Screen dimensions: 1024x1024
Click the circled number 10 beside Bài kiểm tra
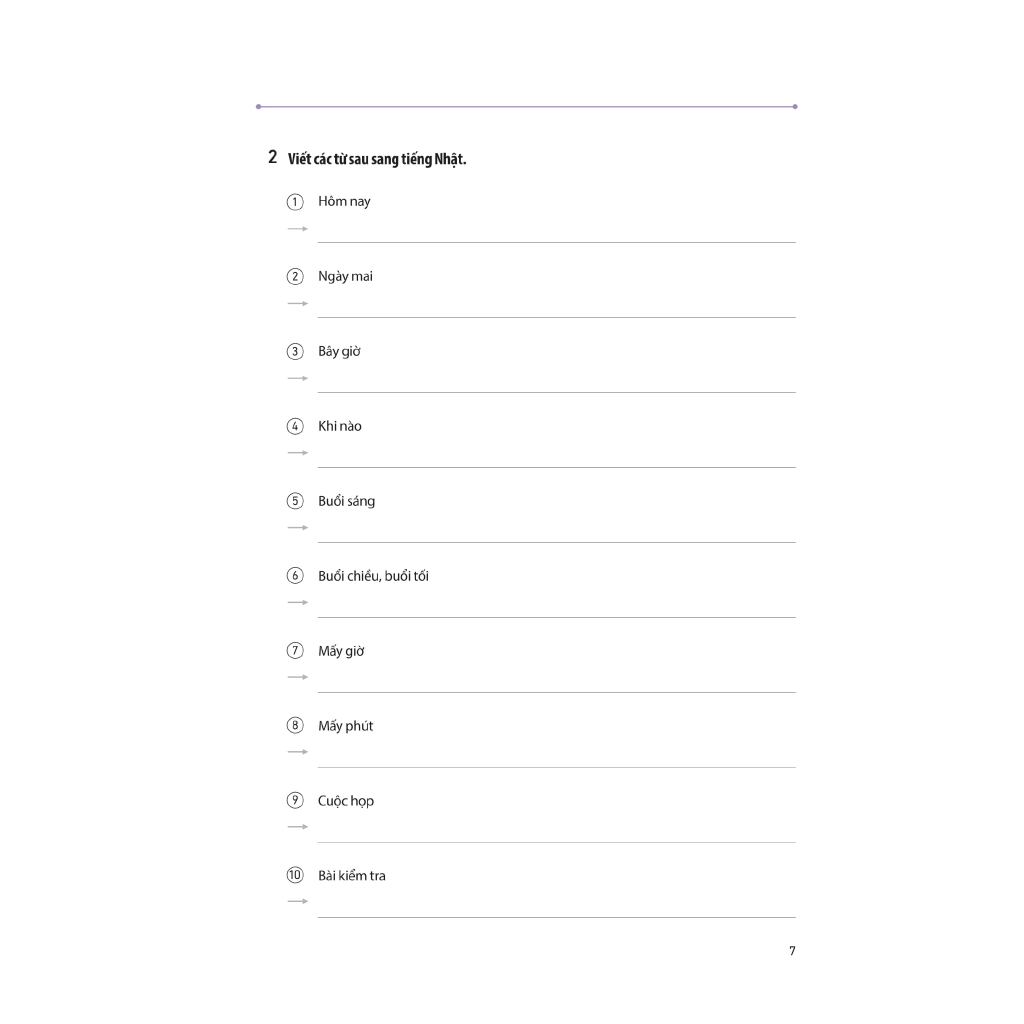pos(295,876)
